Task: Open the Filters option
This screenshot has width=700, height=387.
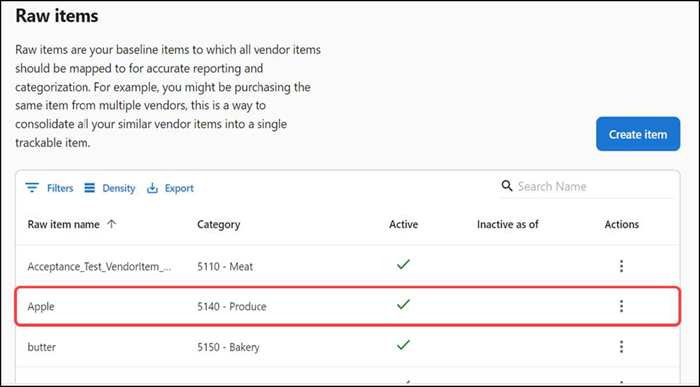Action: click(49, 188)
